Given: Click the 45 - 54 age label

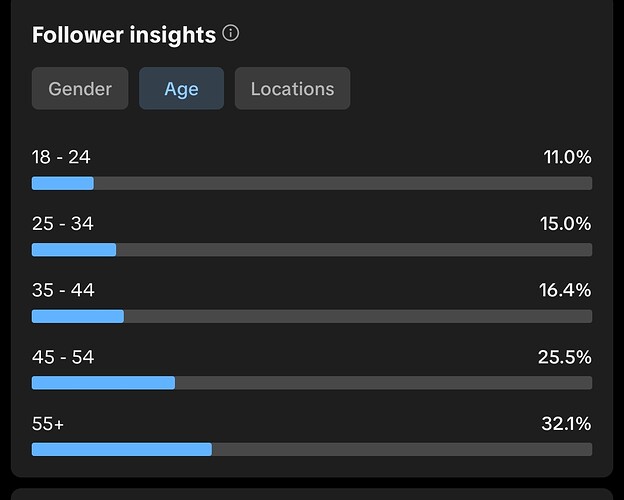Looking at the screenshot, I should pyautogui.click(x=62, y=357).
